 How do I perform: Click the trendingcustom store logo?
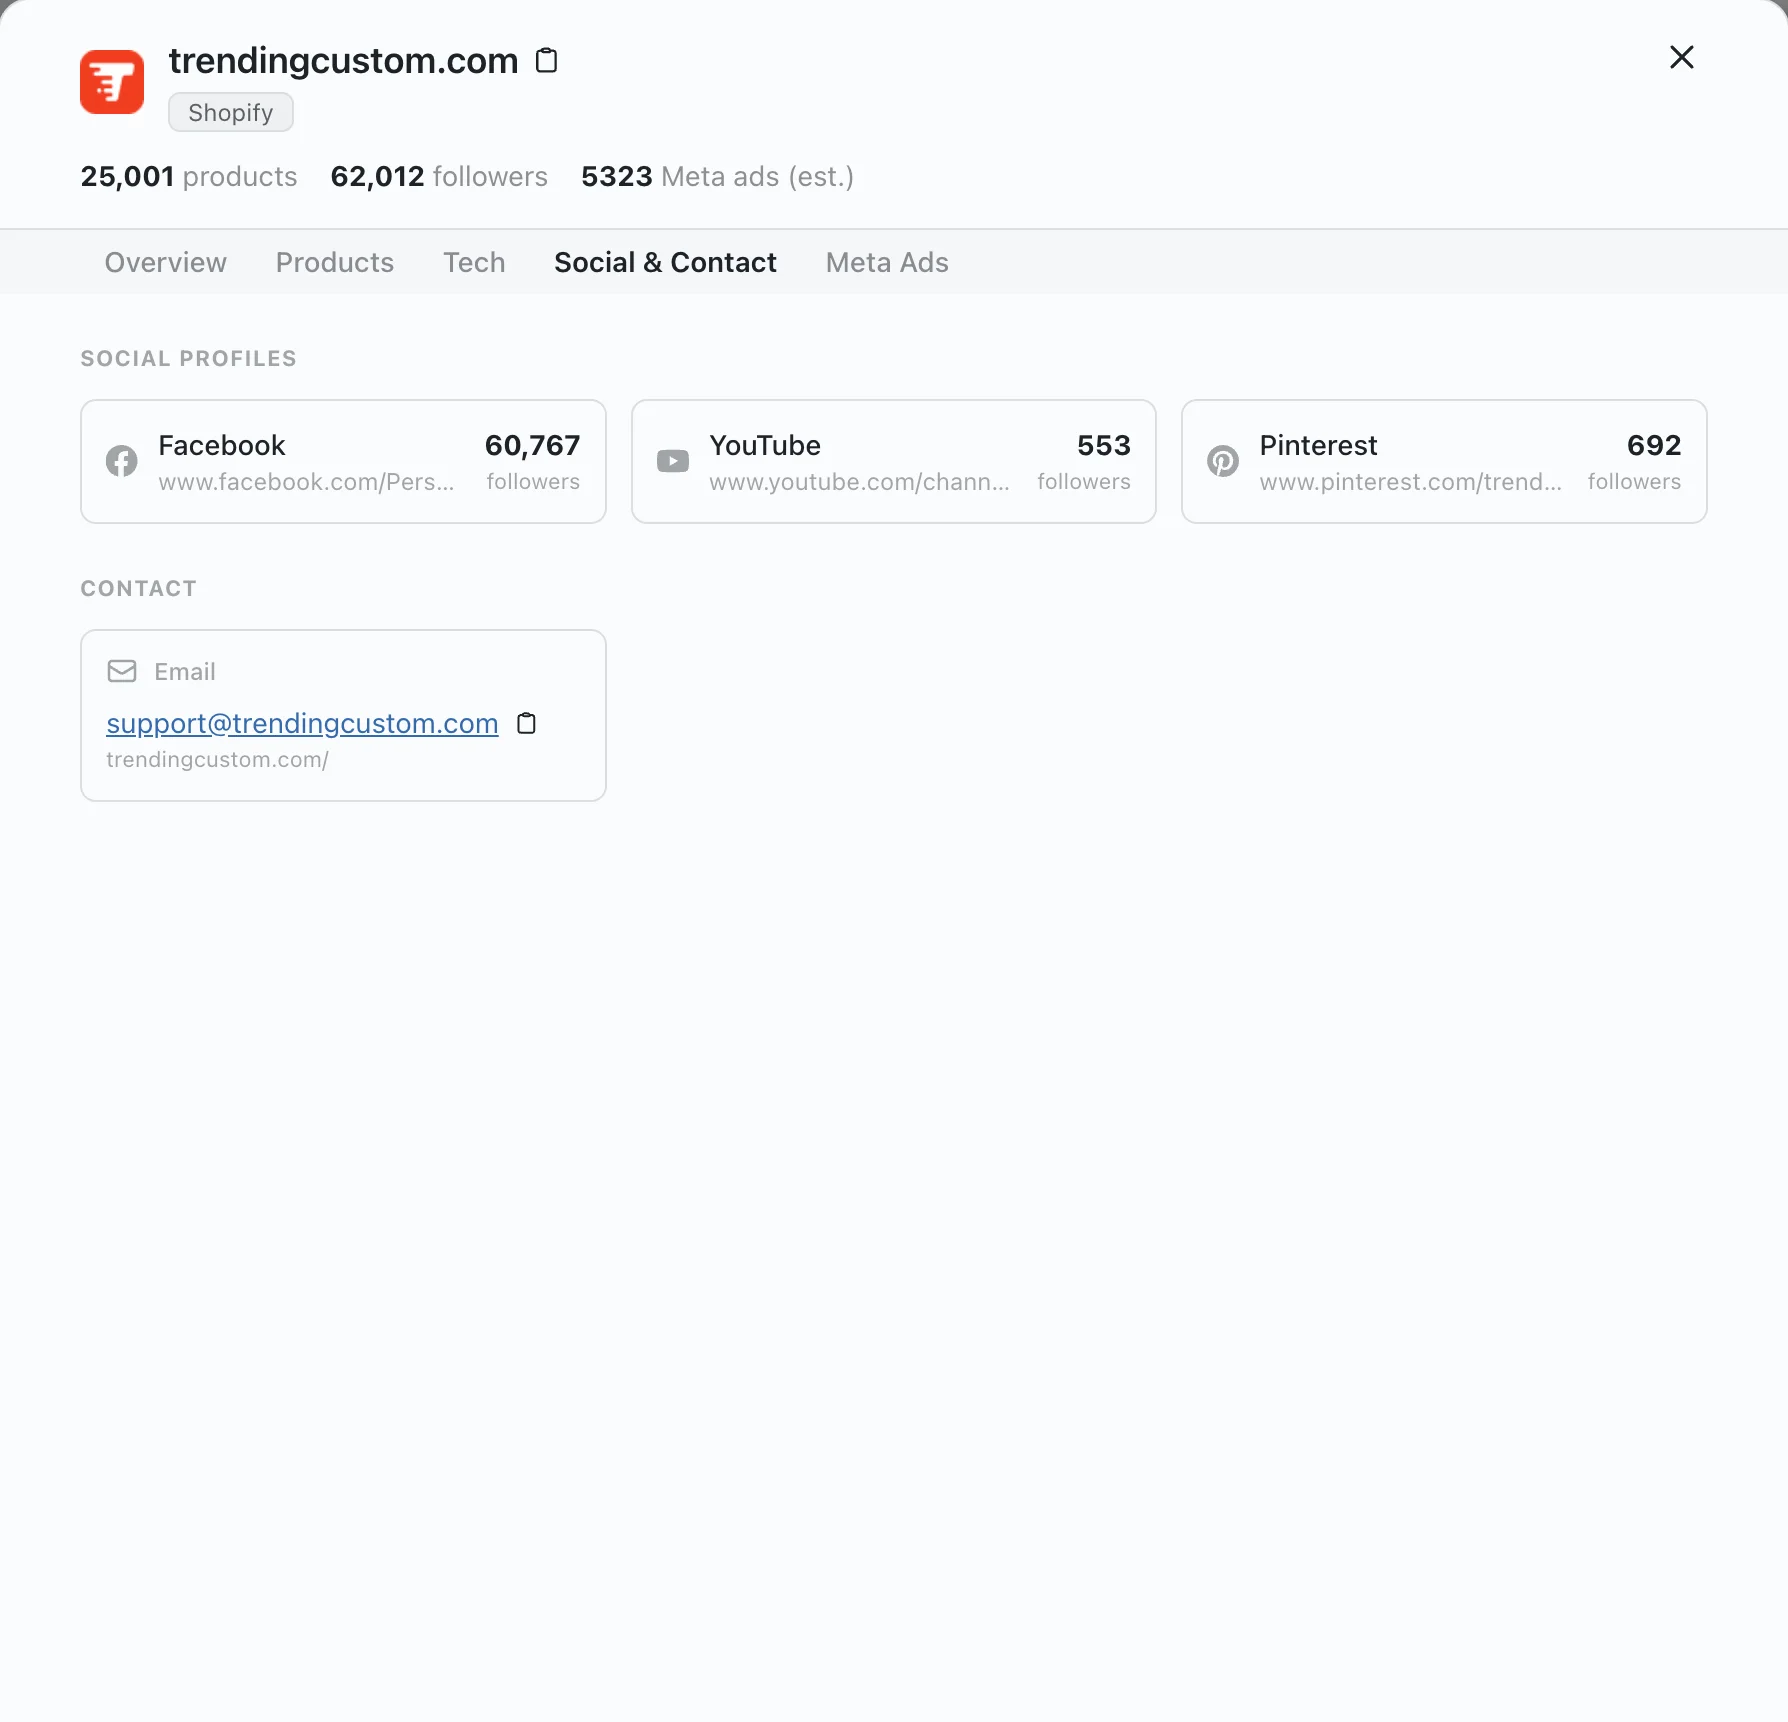[111, 81]
